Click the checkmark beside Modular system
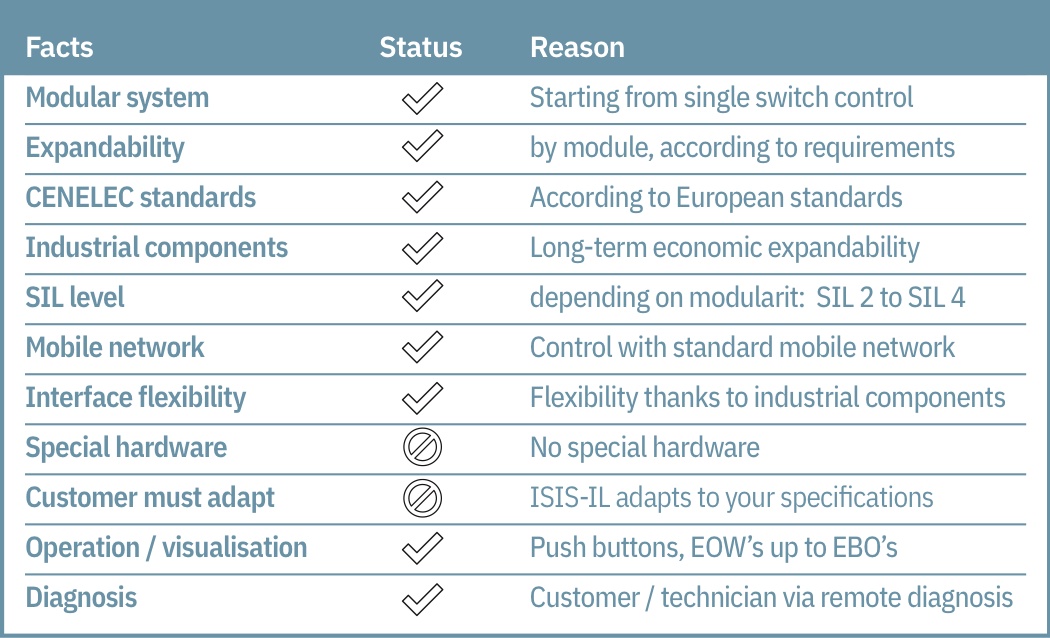This screenshot has width=1050, height=638. coord(422,98)
